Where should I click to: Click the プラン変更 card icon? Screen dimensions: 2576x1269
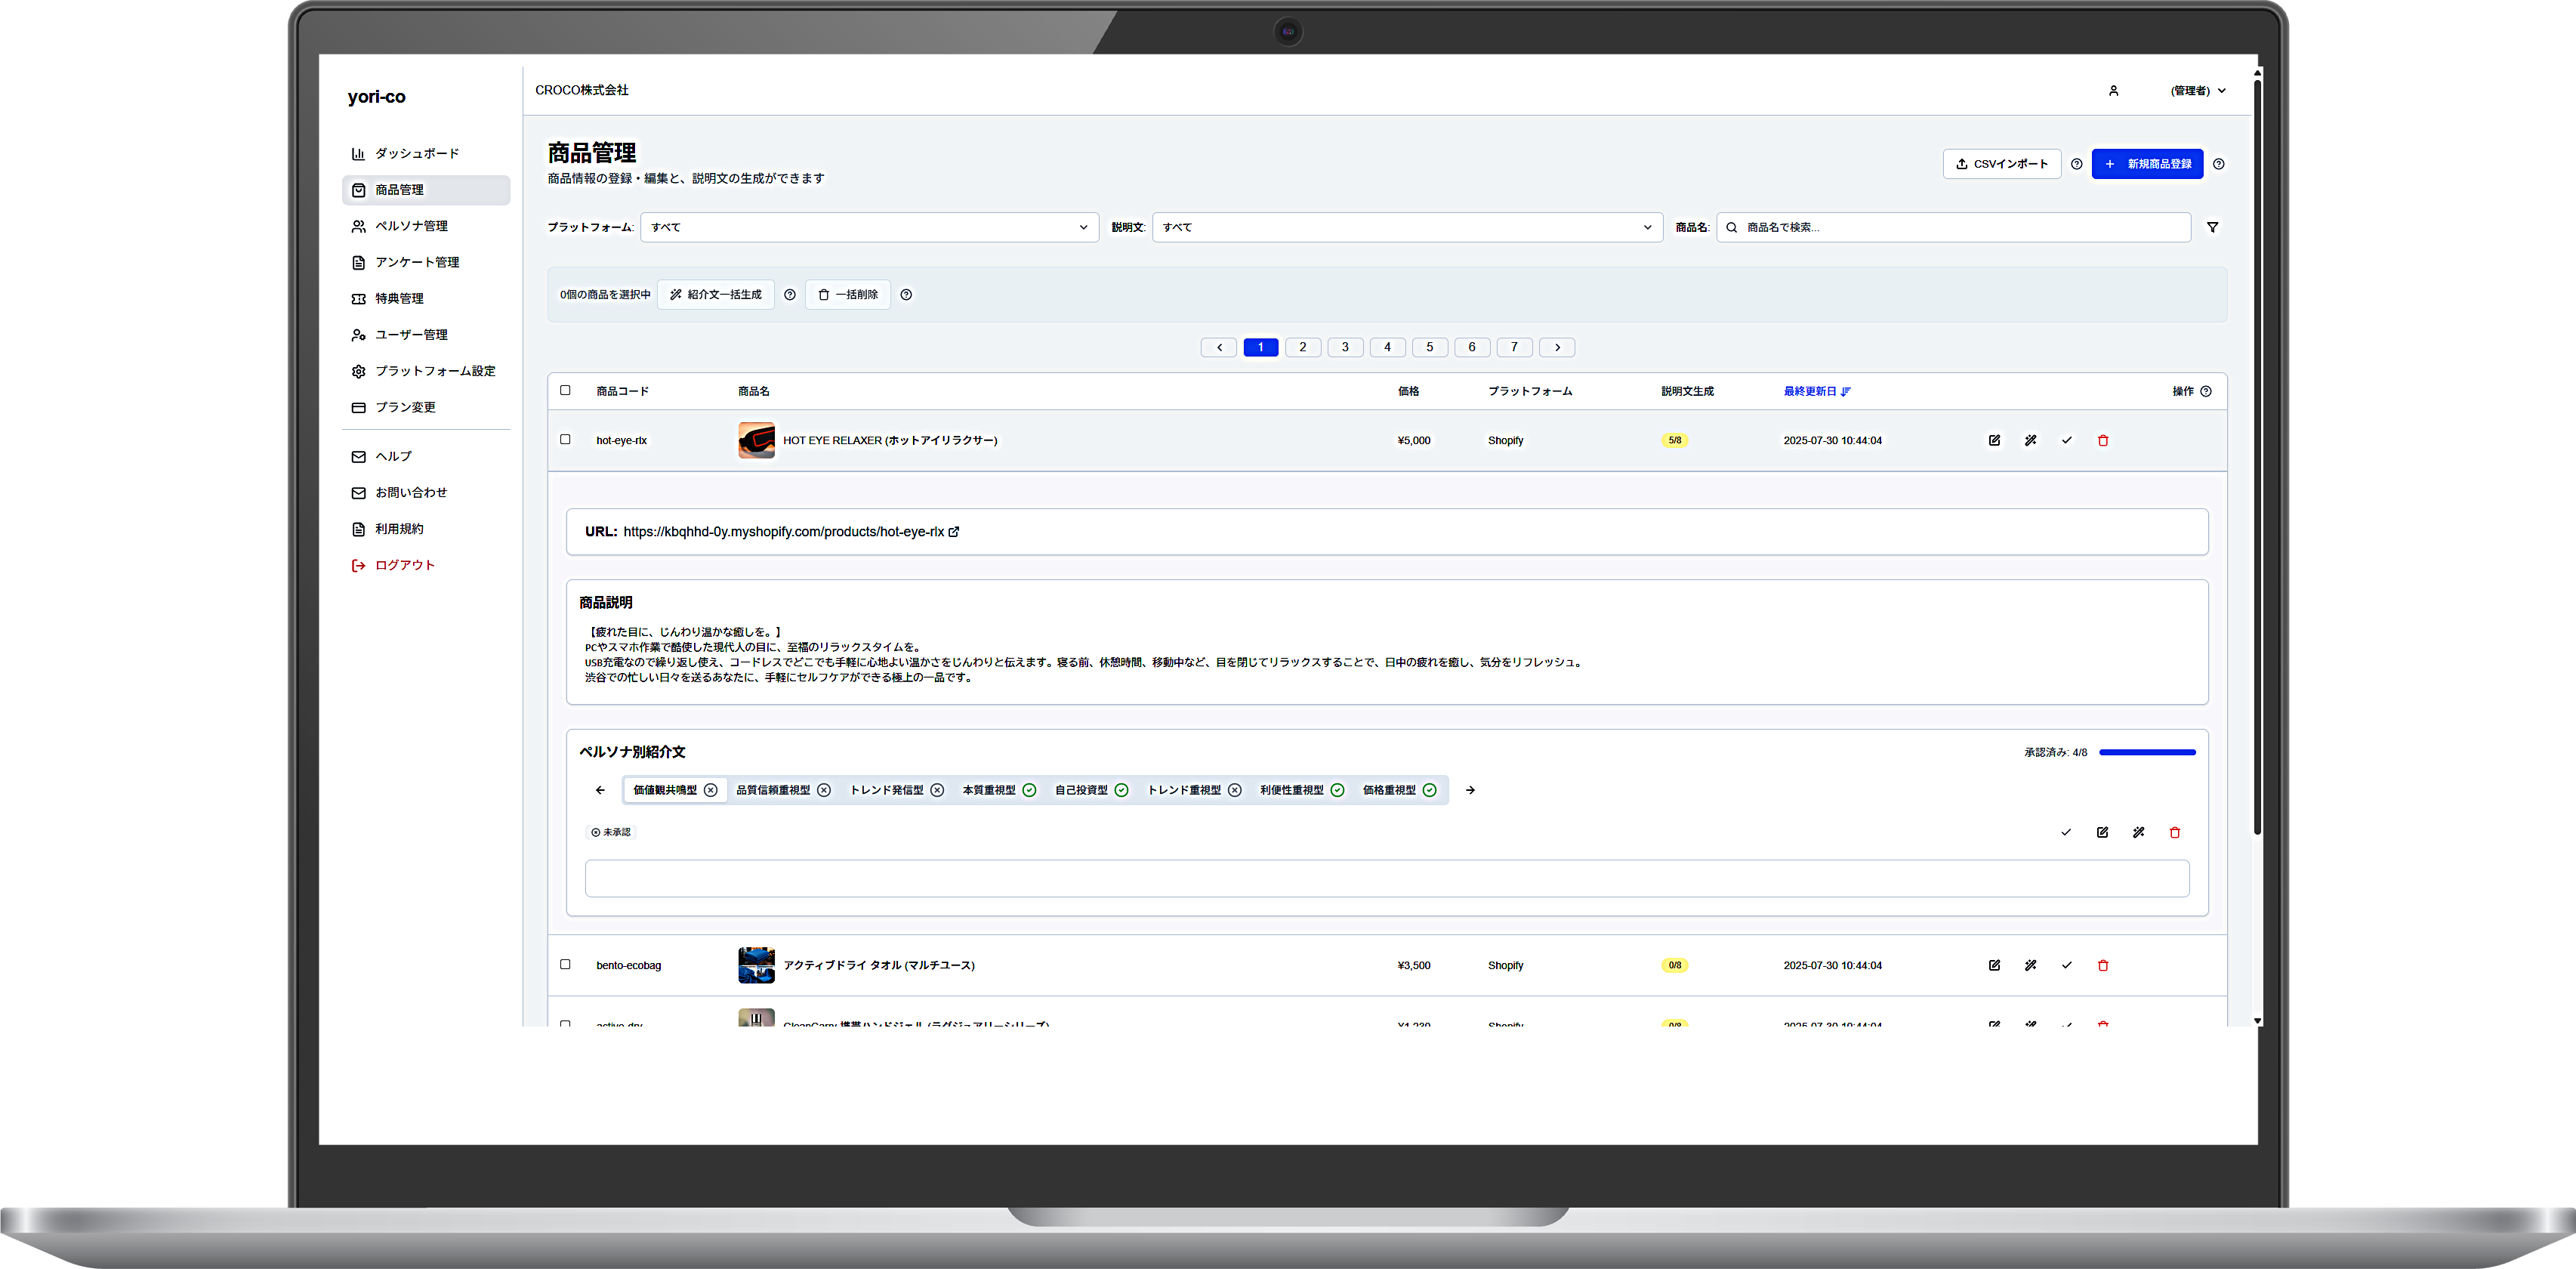pos(358,407)
